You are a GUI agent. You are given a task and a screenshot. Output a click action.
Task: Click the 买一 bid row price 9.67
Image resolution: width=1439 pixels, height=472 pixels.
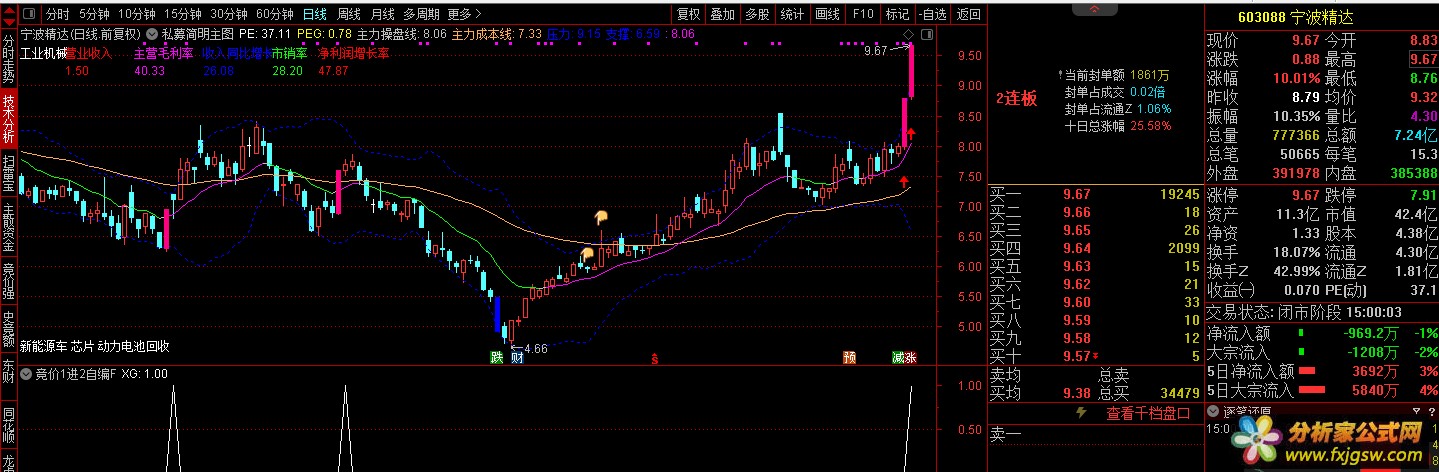click(1076, 194)
